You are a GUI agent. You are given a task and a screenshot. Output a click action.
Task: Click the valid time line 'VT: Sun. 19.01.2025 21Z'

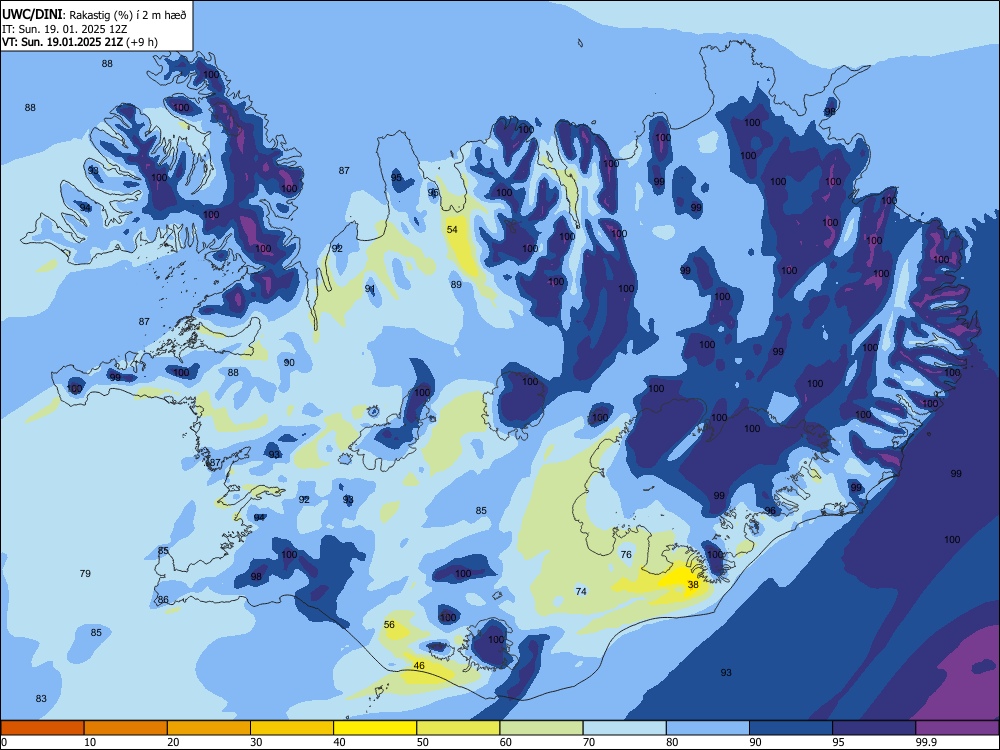62,42
